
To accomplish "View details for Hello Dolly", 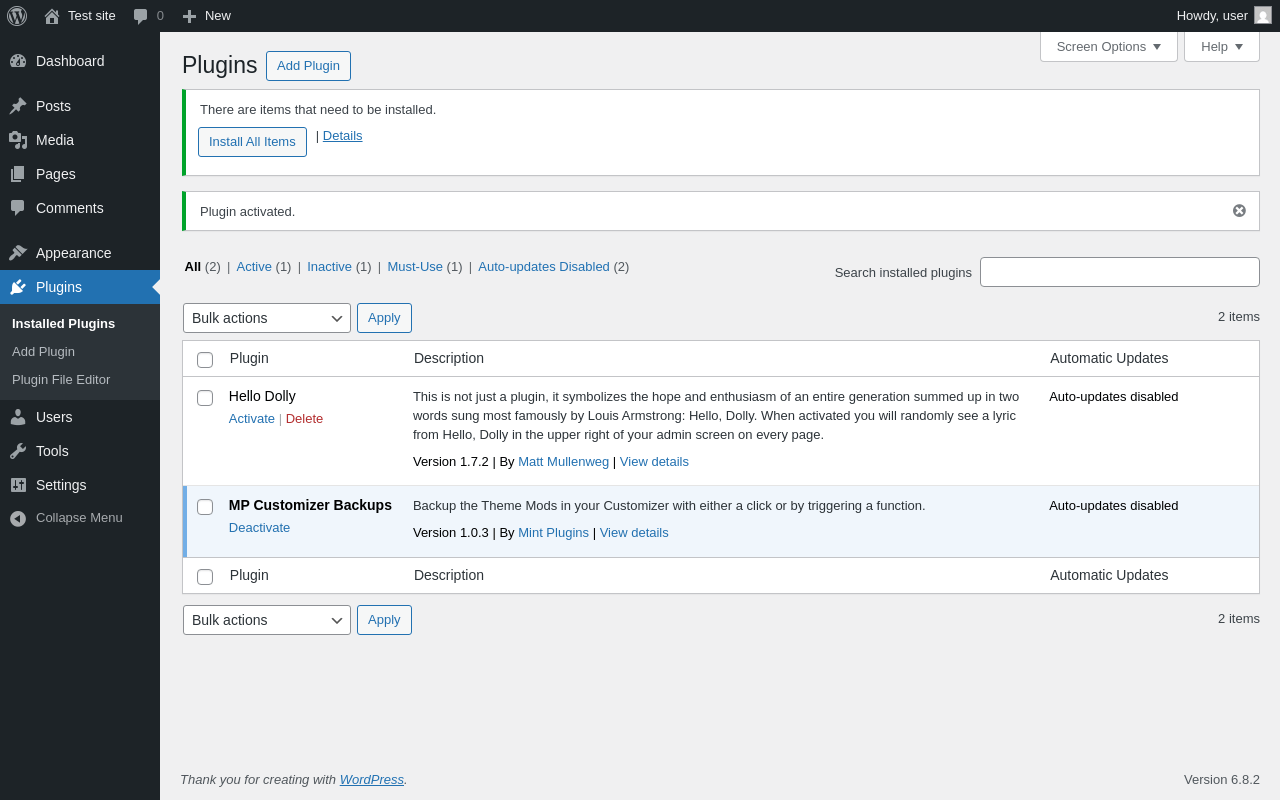I will (654, 462).
